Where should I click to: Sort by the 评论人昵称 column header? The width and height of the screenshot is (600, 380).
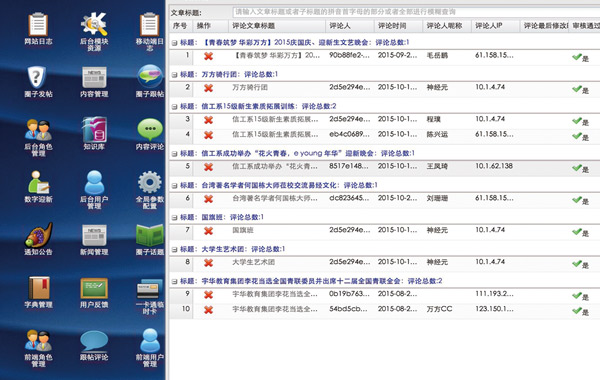(447, 26)
